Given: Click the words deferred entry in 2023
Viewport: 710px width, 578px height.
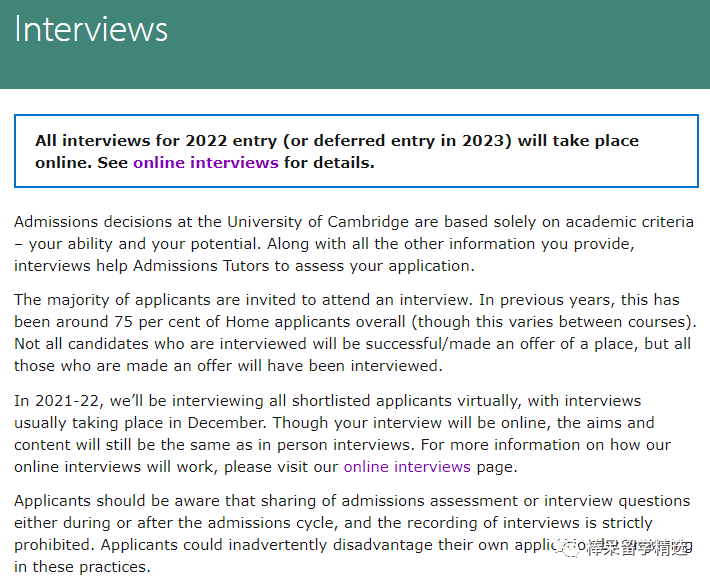Looking at the screenshot, I should point(409,140).
